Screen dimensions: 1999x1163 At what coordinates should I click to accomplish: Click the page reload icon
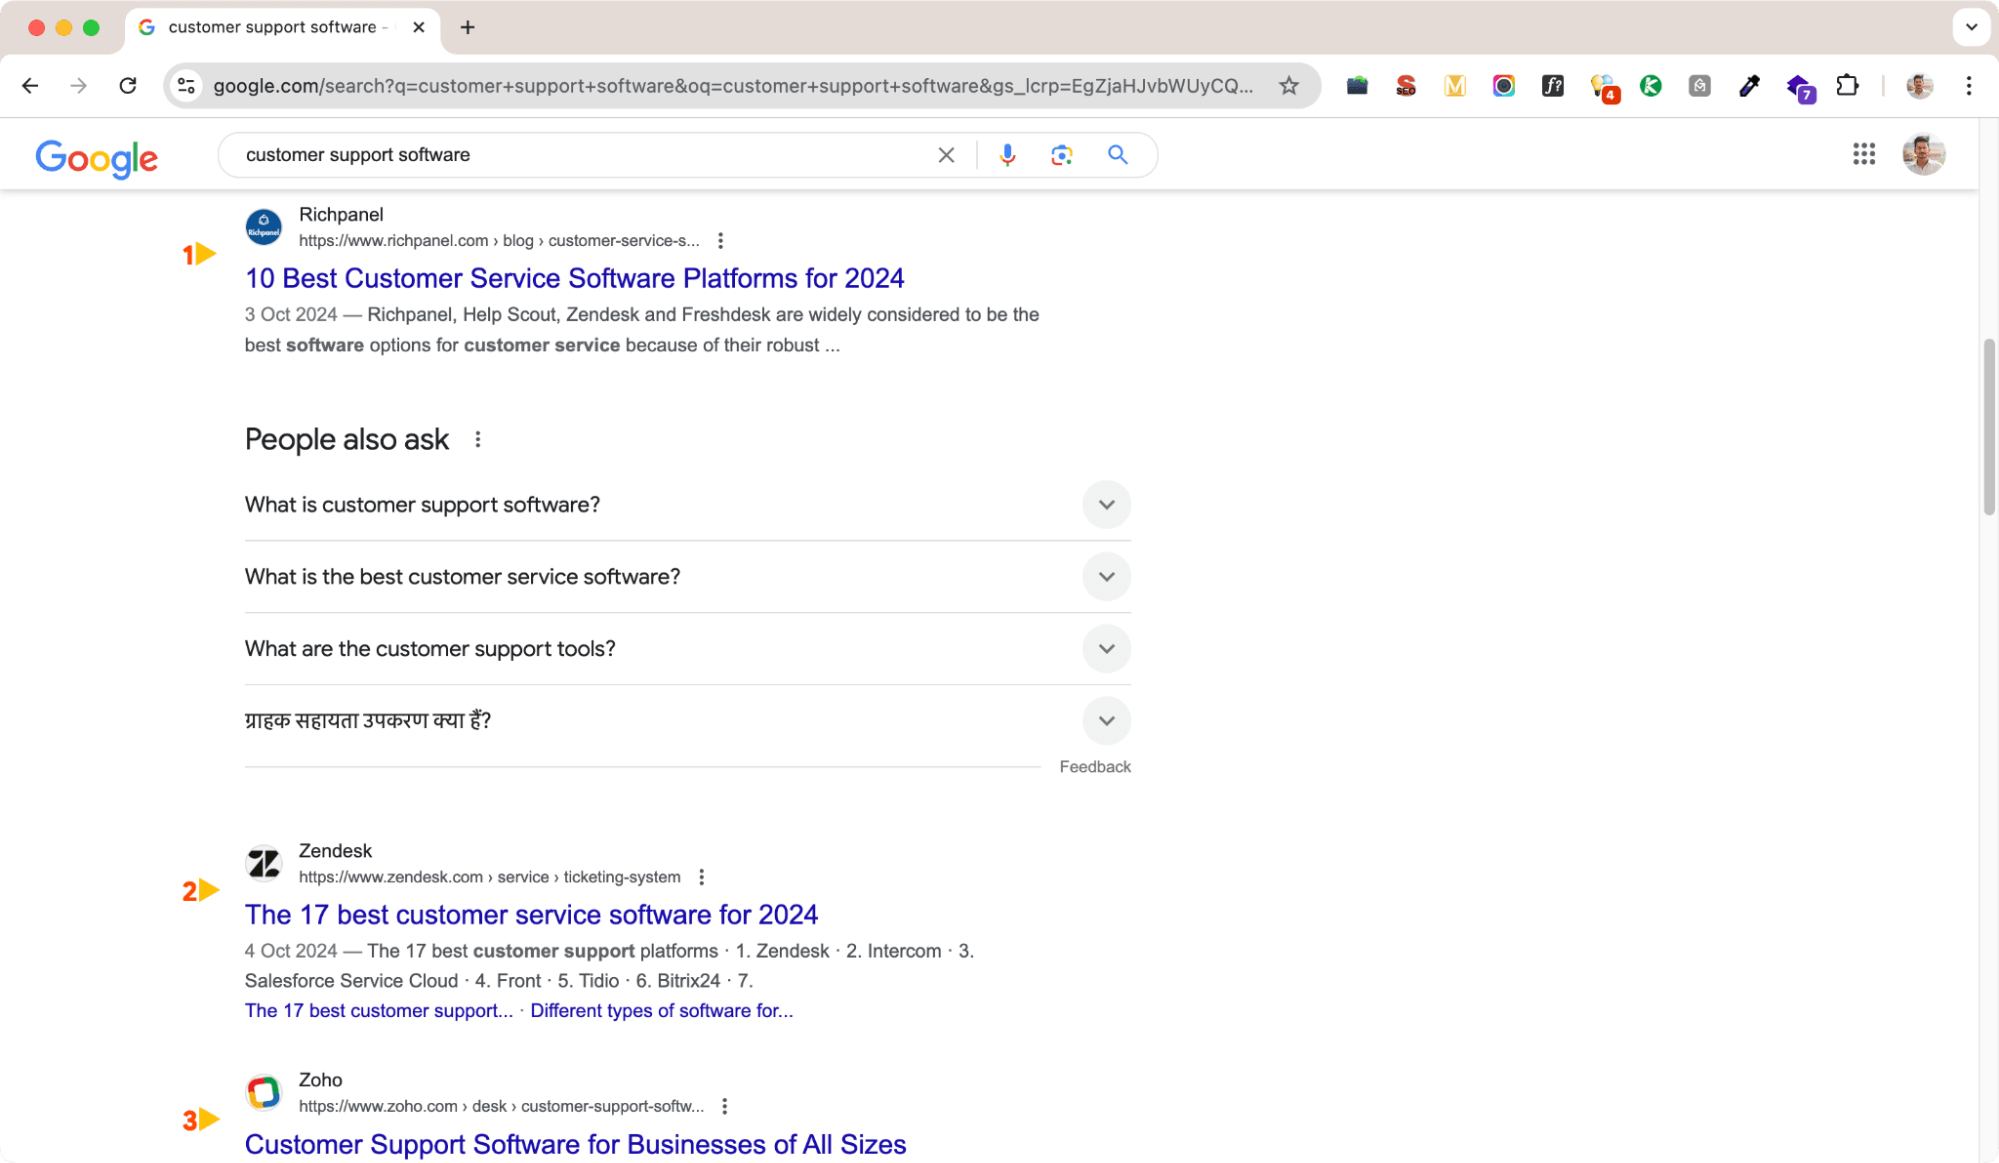point(128,86)
